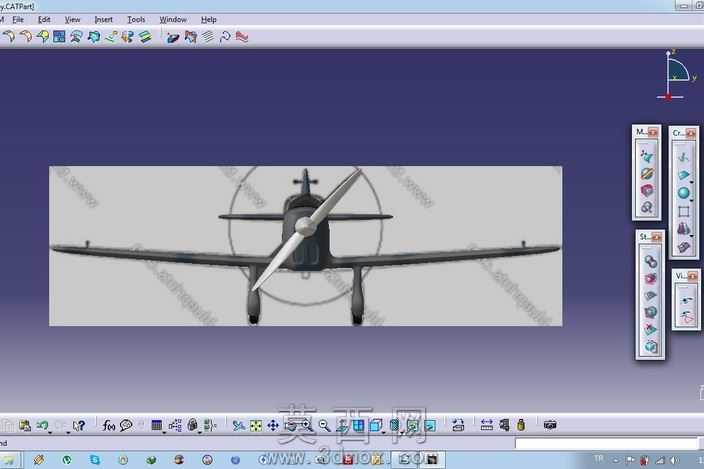
Task: Click the ringed planet icon in M toolbar
Action: 647,173
